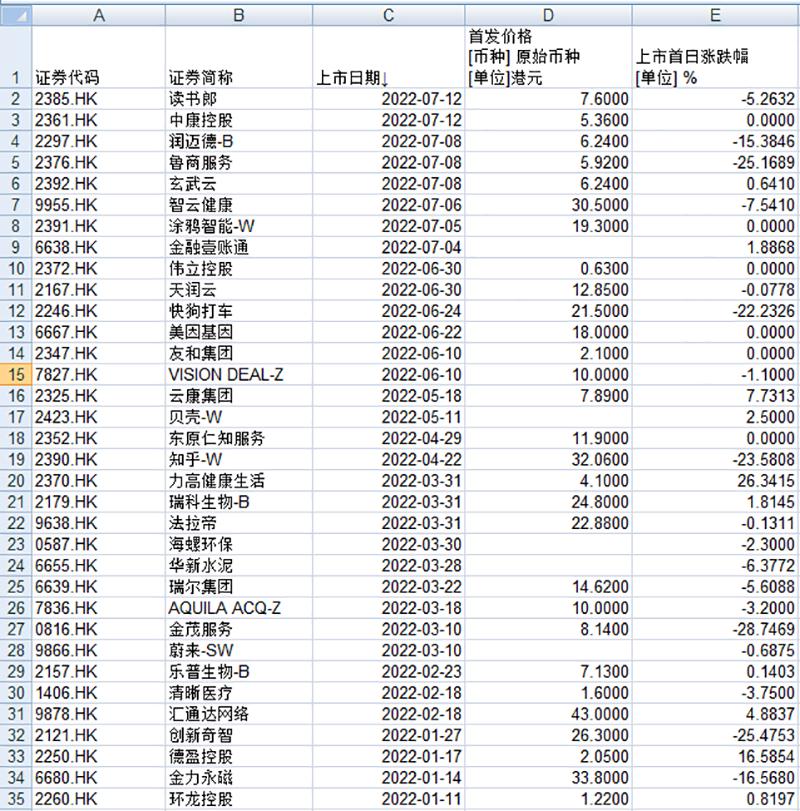Select cell 中康控股

tap(239, 120)
